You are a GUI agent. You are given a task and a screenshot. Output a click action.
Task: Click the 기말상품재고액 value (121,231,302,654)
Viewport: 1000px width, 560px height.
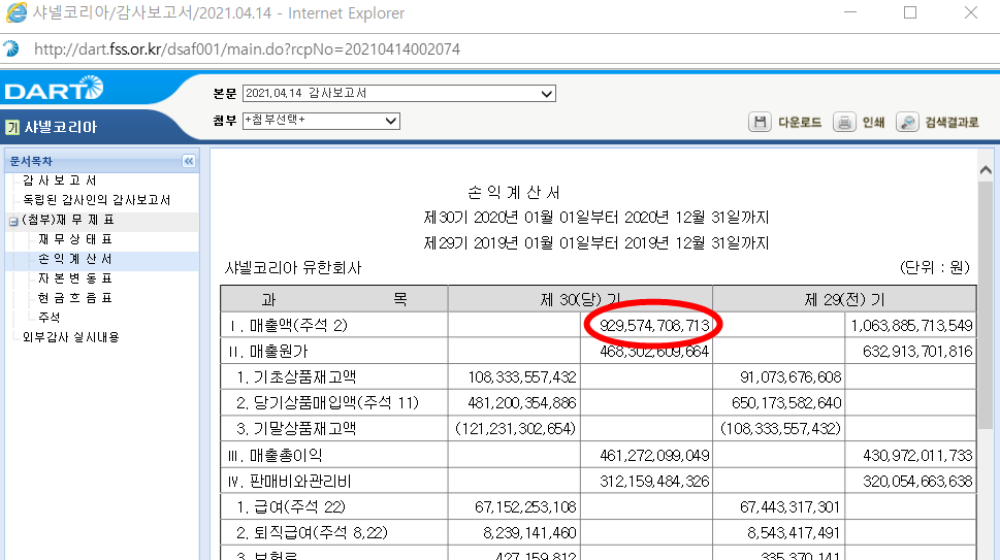tap(515, 429)
